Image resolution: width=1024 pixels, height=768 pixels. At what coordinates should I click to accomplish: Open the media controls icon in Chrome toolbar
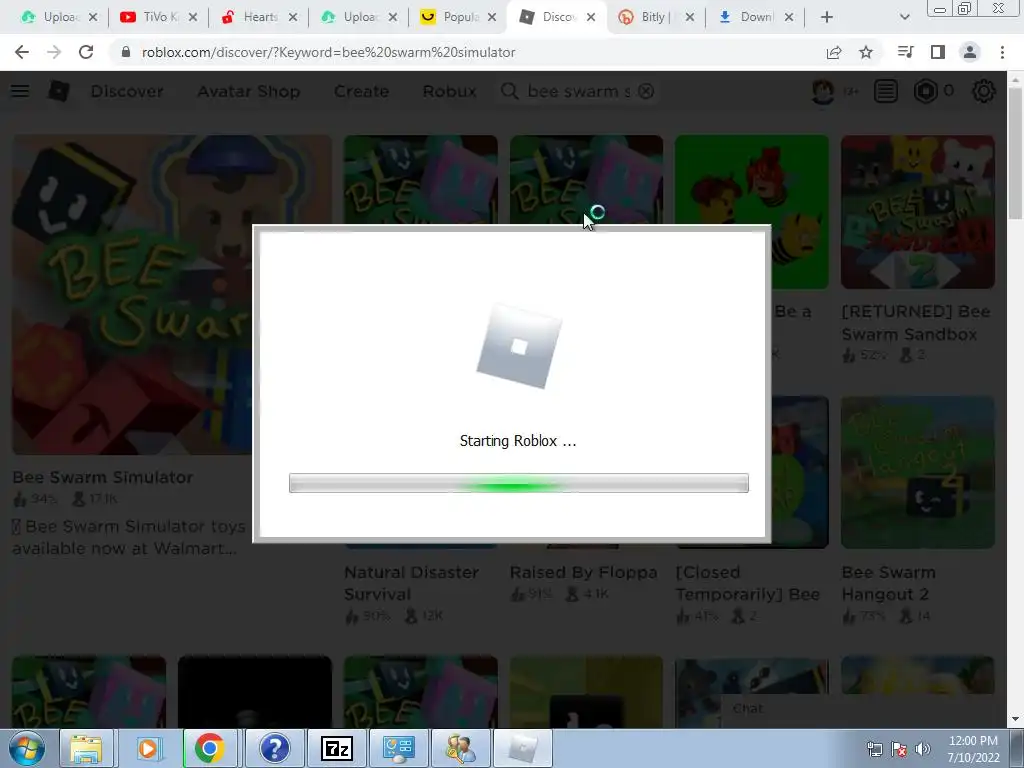[905, 52]
